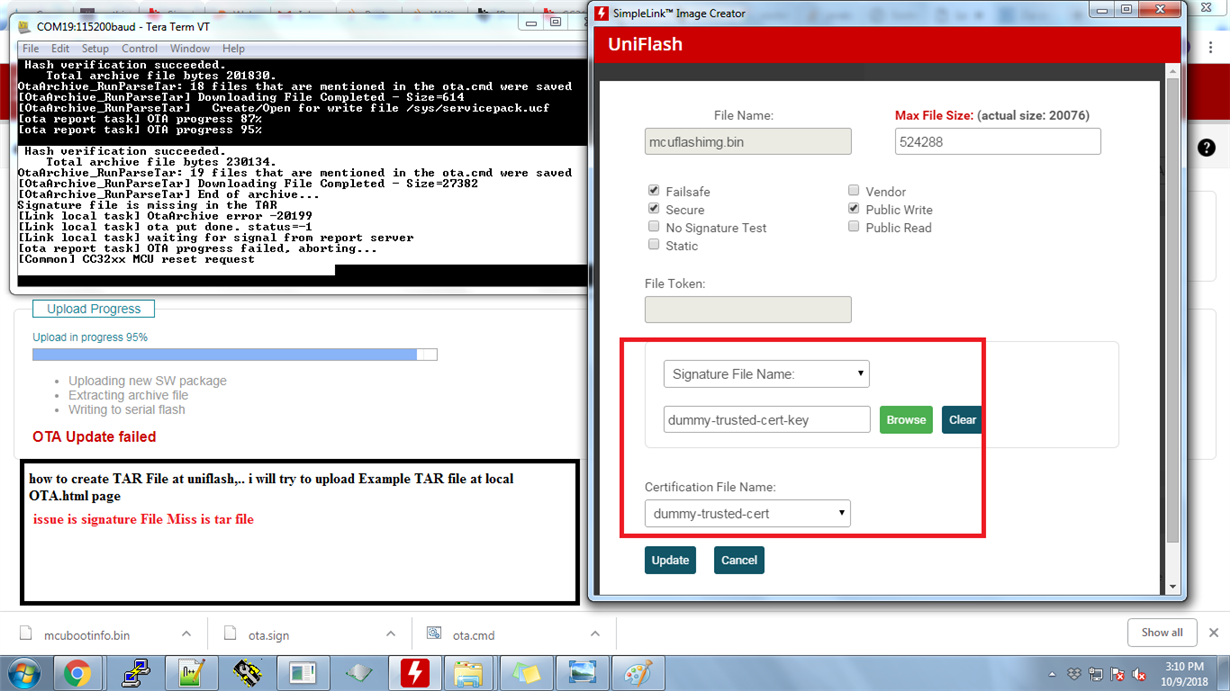Click the Max File Size field
This screenshot has width=1230, height=691.
[998, 142]
